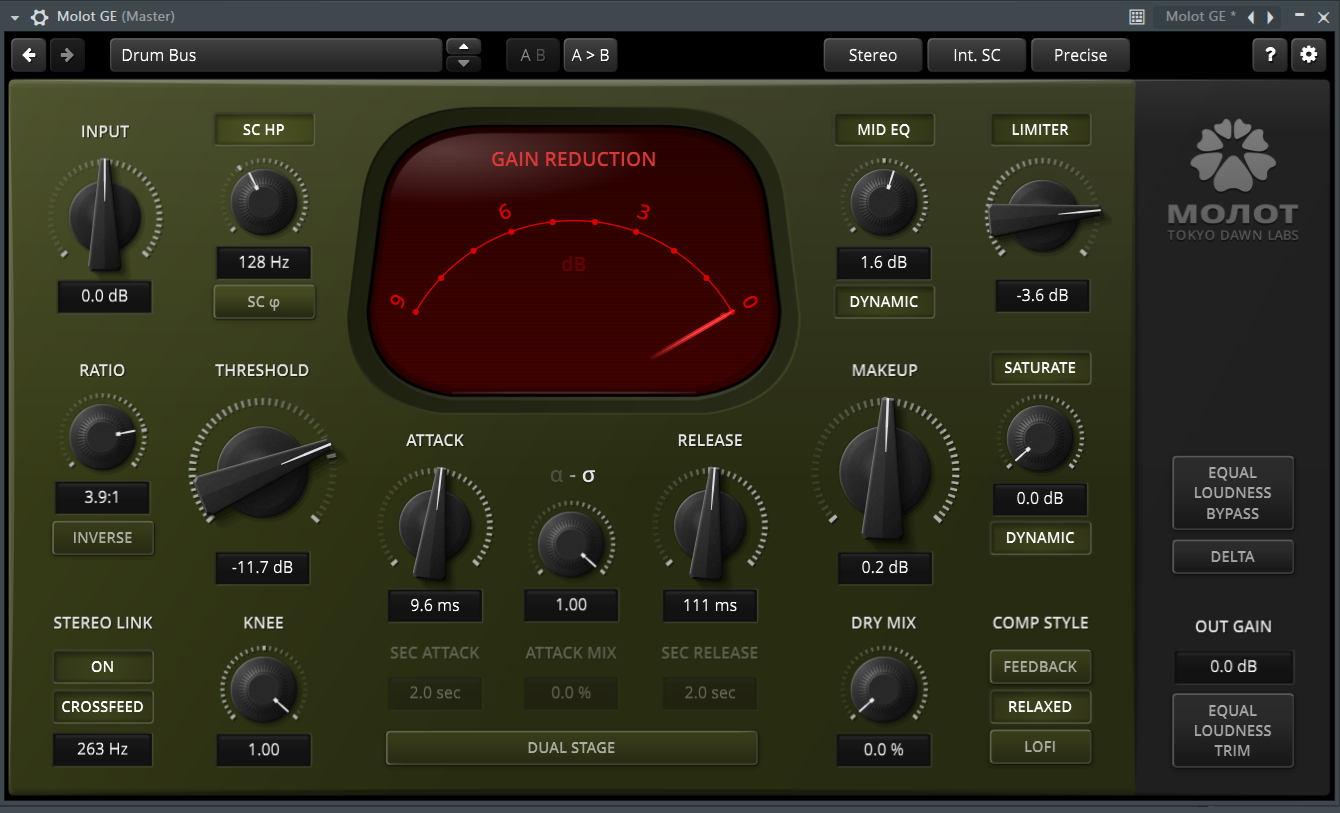Click the SC HP frequency knob
This screenshot has width=1340, height=813.
pos(263,201)
